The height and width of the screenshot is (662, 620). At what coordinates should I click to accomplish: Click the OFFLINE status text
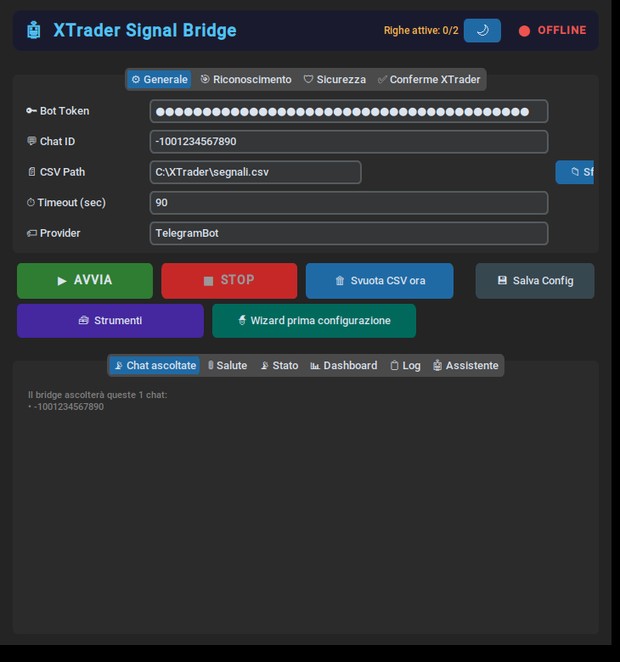[562, 30]
